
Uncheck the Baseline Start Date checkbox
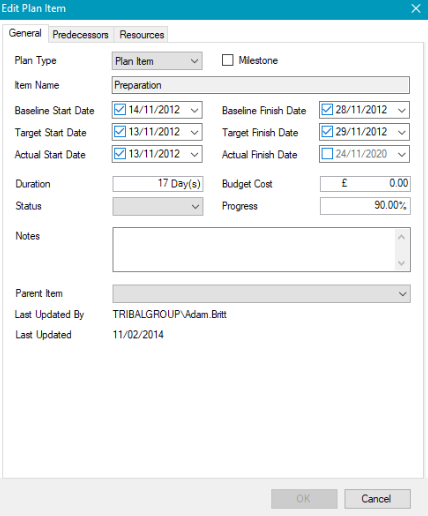click(x=120, y=110)
